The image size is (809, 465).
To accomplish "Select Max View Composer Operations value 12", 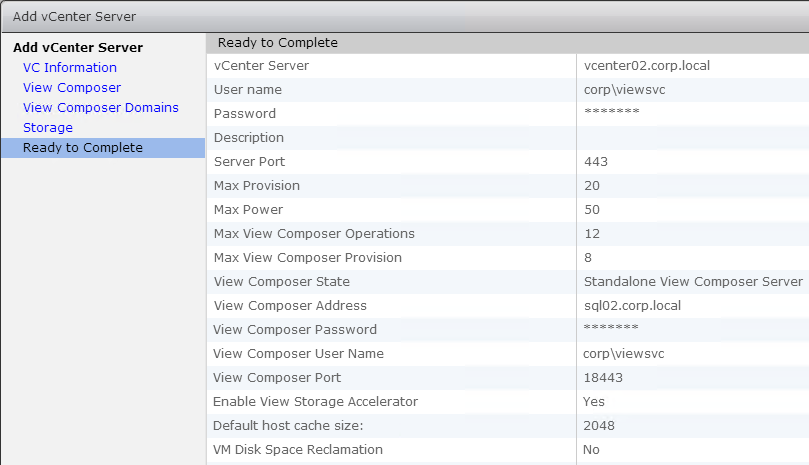I will (x=592, y=234).
